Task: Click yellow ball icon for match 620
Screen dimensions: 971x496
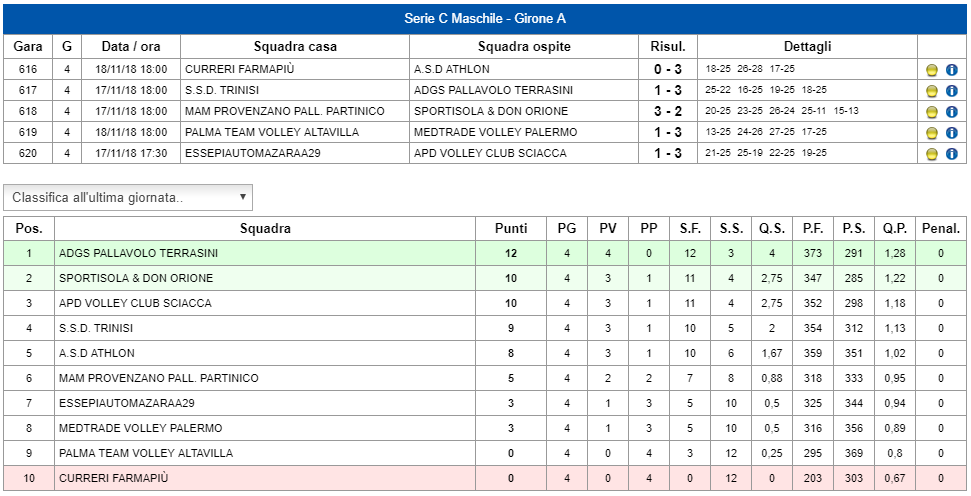Action: pyautogui.click(x=931, y=154)
